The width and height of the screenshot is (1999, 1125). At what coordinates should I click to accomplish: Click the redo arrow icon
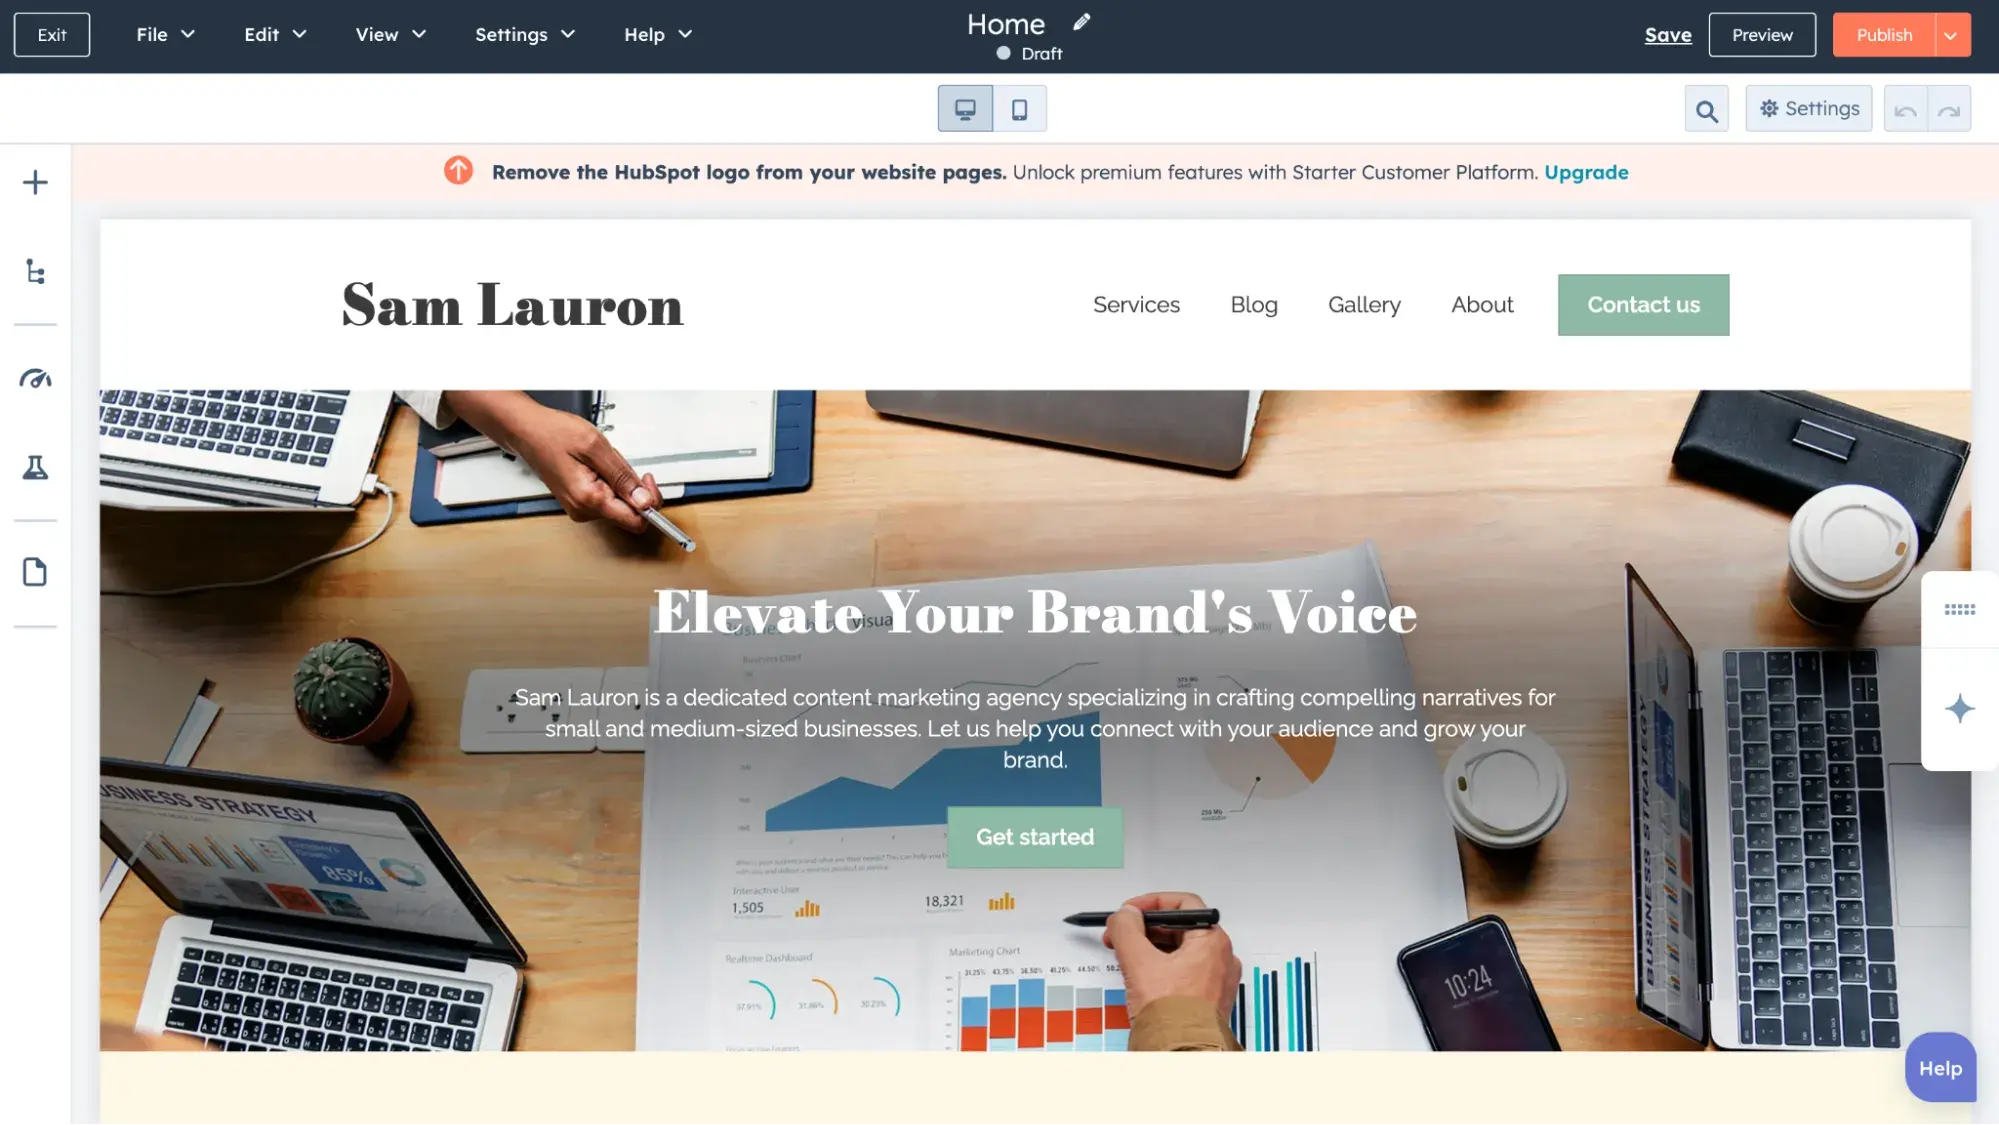pos(1951,107)
